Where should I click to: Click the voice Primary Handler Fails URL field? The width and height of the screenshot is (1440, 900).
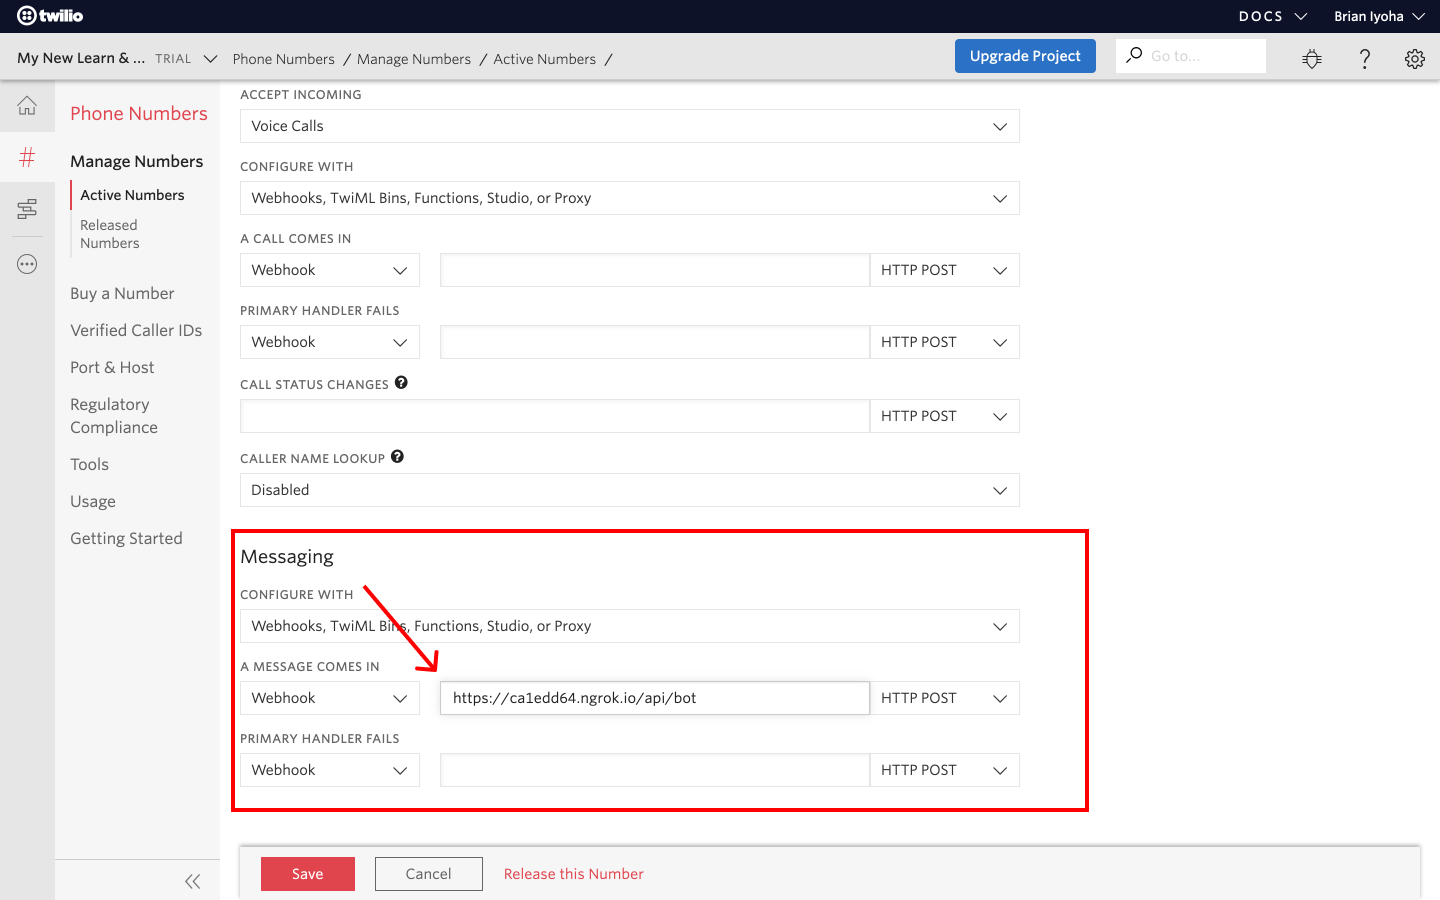pos(655,342)
